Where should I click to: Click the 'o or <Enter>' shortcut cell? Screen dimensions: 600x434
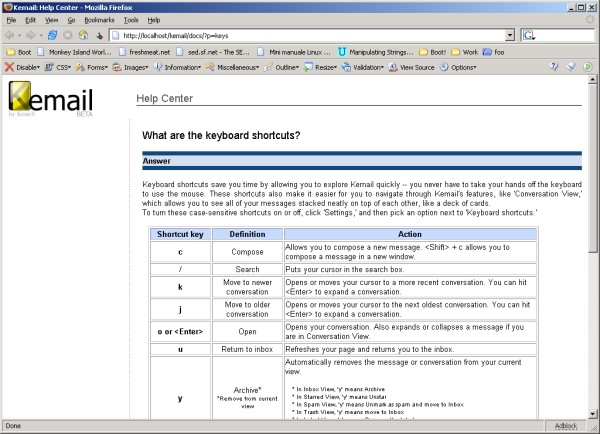pyautogui.click(x=180, y=331)
